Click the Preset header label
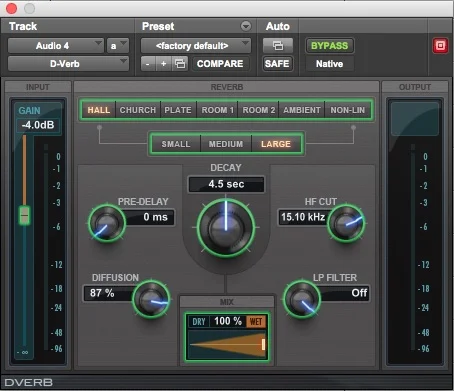Image resolution: width=454 pixels, height=391 pixels. (158, 26)
